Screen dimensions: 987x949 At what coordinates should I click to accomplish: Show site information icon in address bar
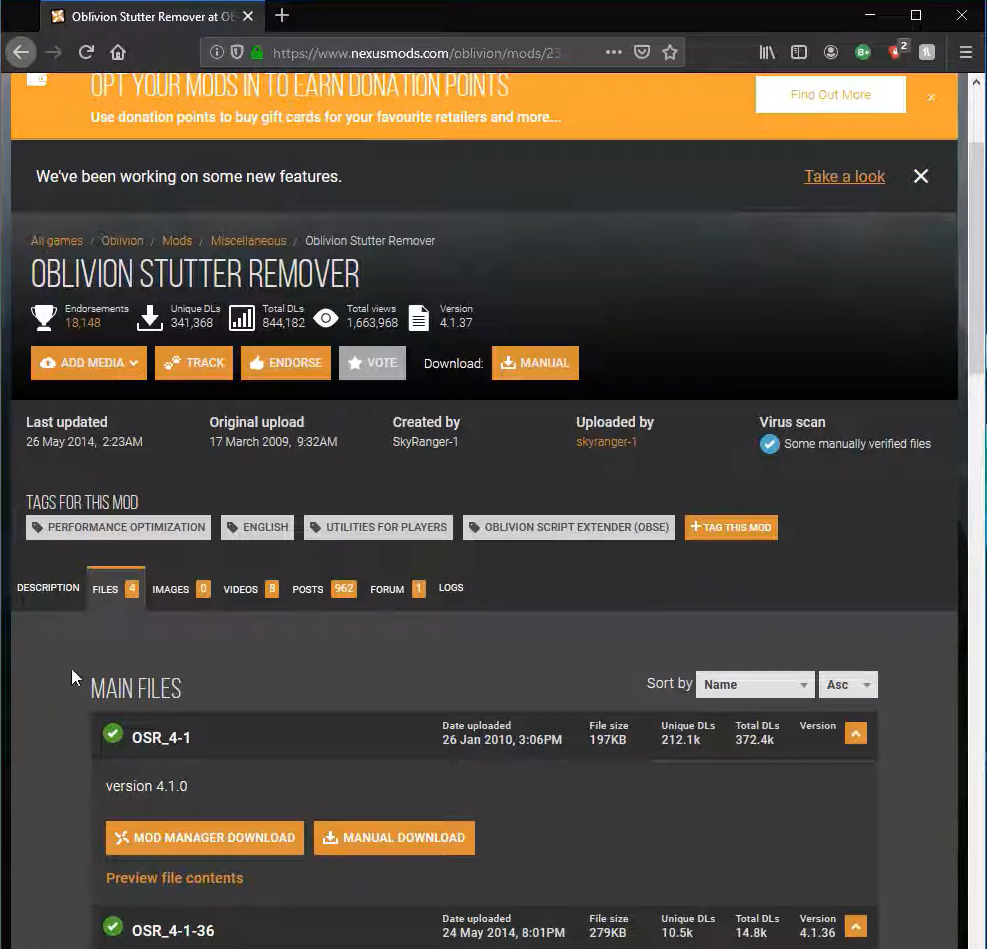[x=217, y=52]
